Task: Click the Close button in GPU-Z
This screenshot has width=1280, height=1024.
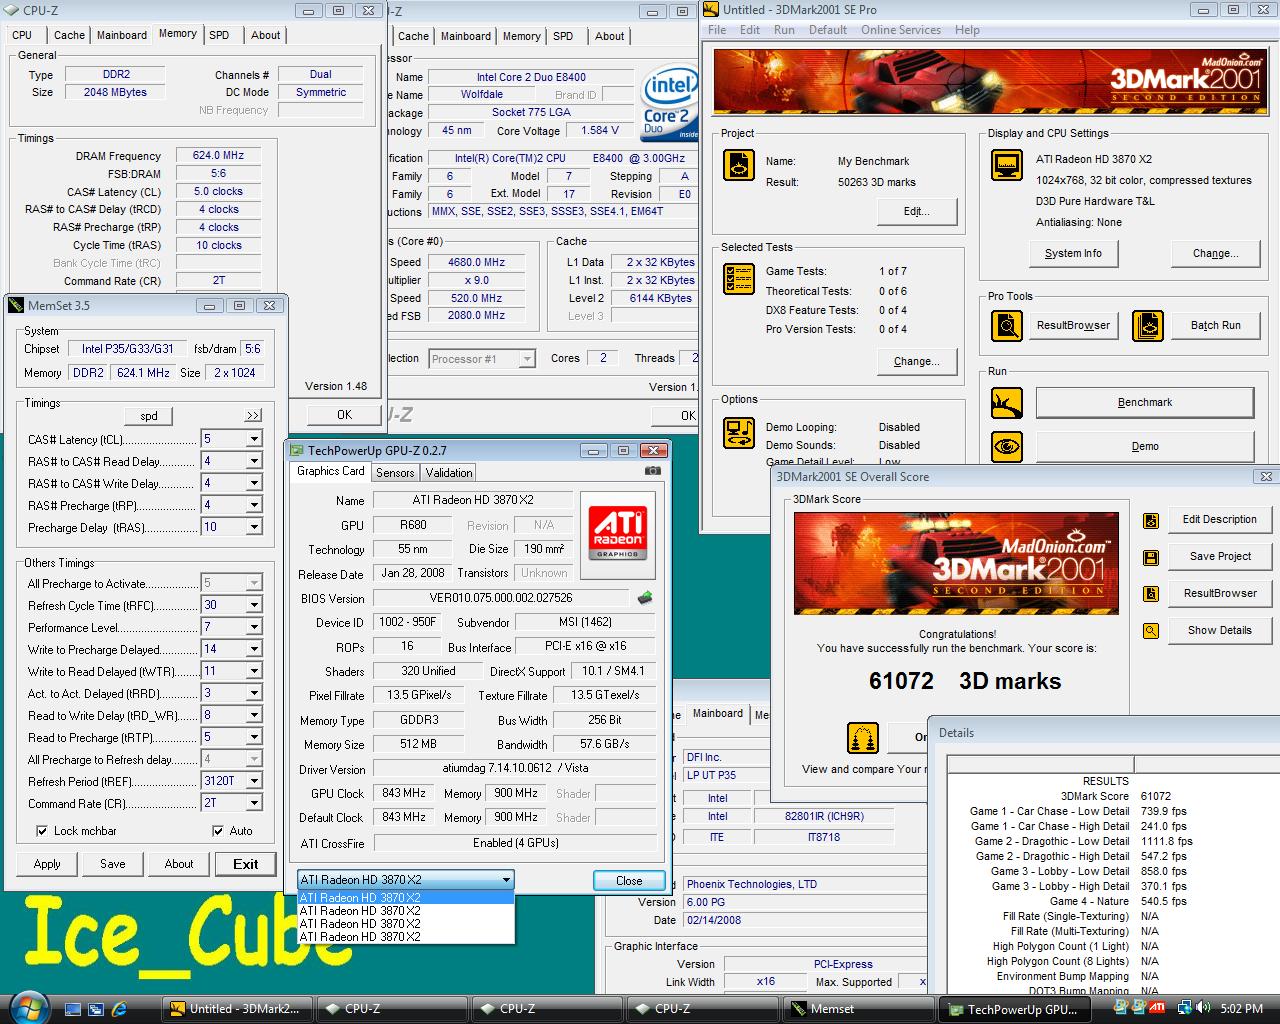Action: [629, 881]
